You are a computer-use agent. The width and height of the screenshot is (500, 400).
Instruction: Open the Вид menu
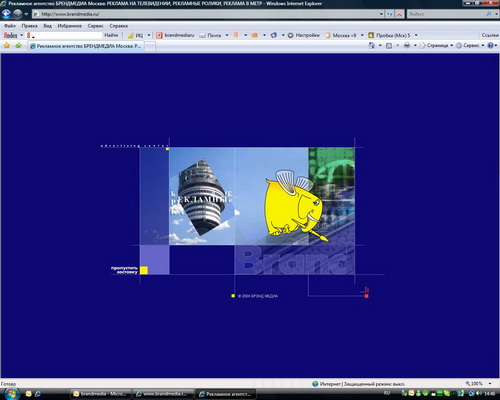pyautogui.click(x=47, y=26)
